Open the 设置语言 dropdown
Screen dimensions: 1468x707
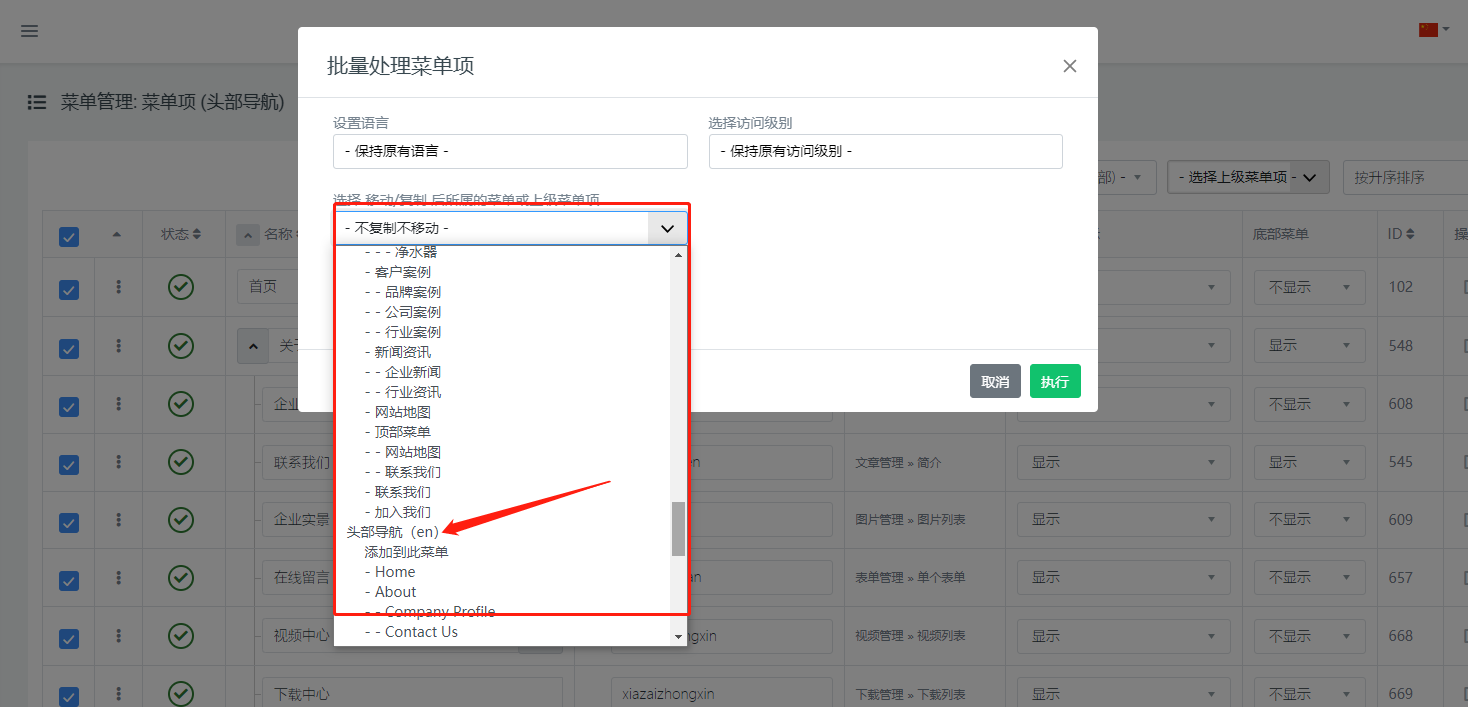coord(510,152)
